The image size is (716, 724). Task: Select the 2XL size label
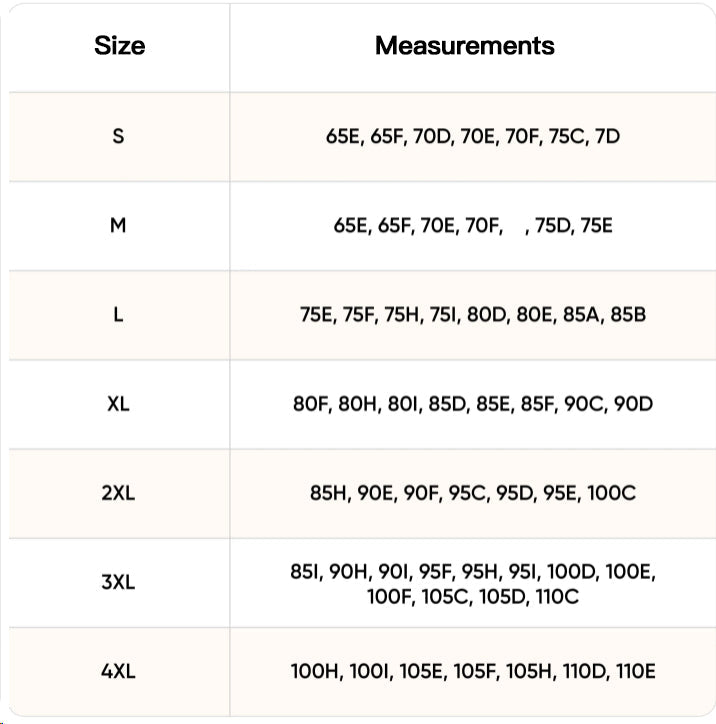coord(119,494)
